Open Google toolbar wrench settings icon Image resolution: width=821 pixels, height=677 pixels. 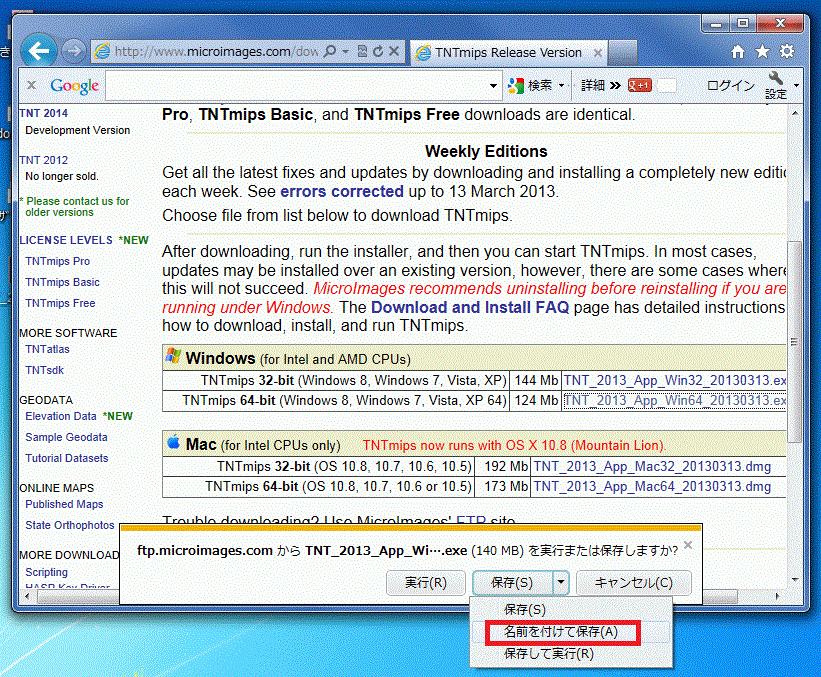coord(775,85)
